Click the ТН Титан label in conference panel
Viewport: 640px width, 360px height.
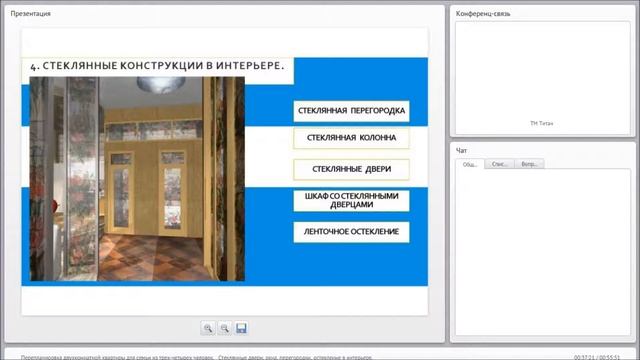click(542, 123)
